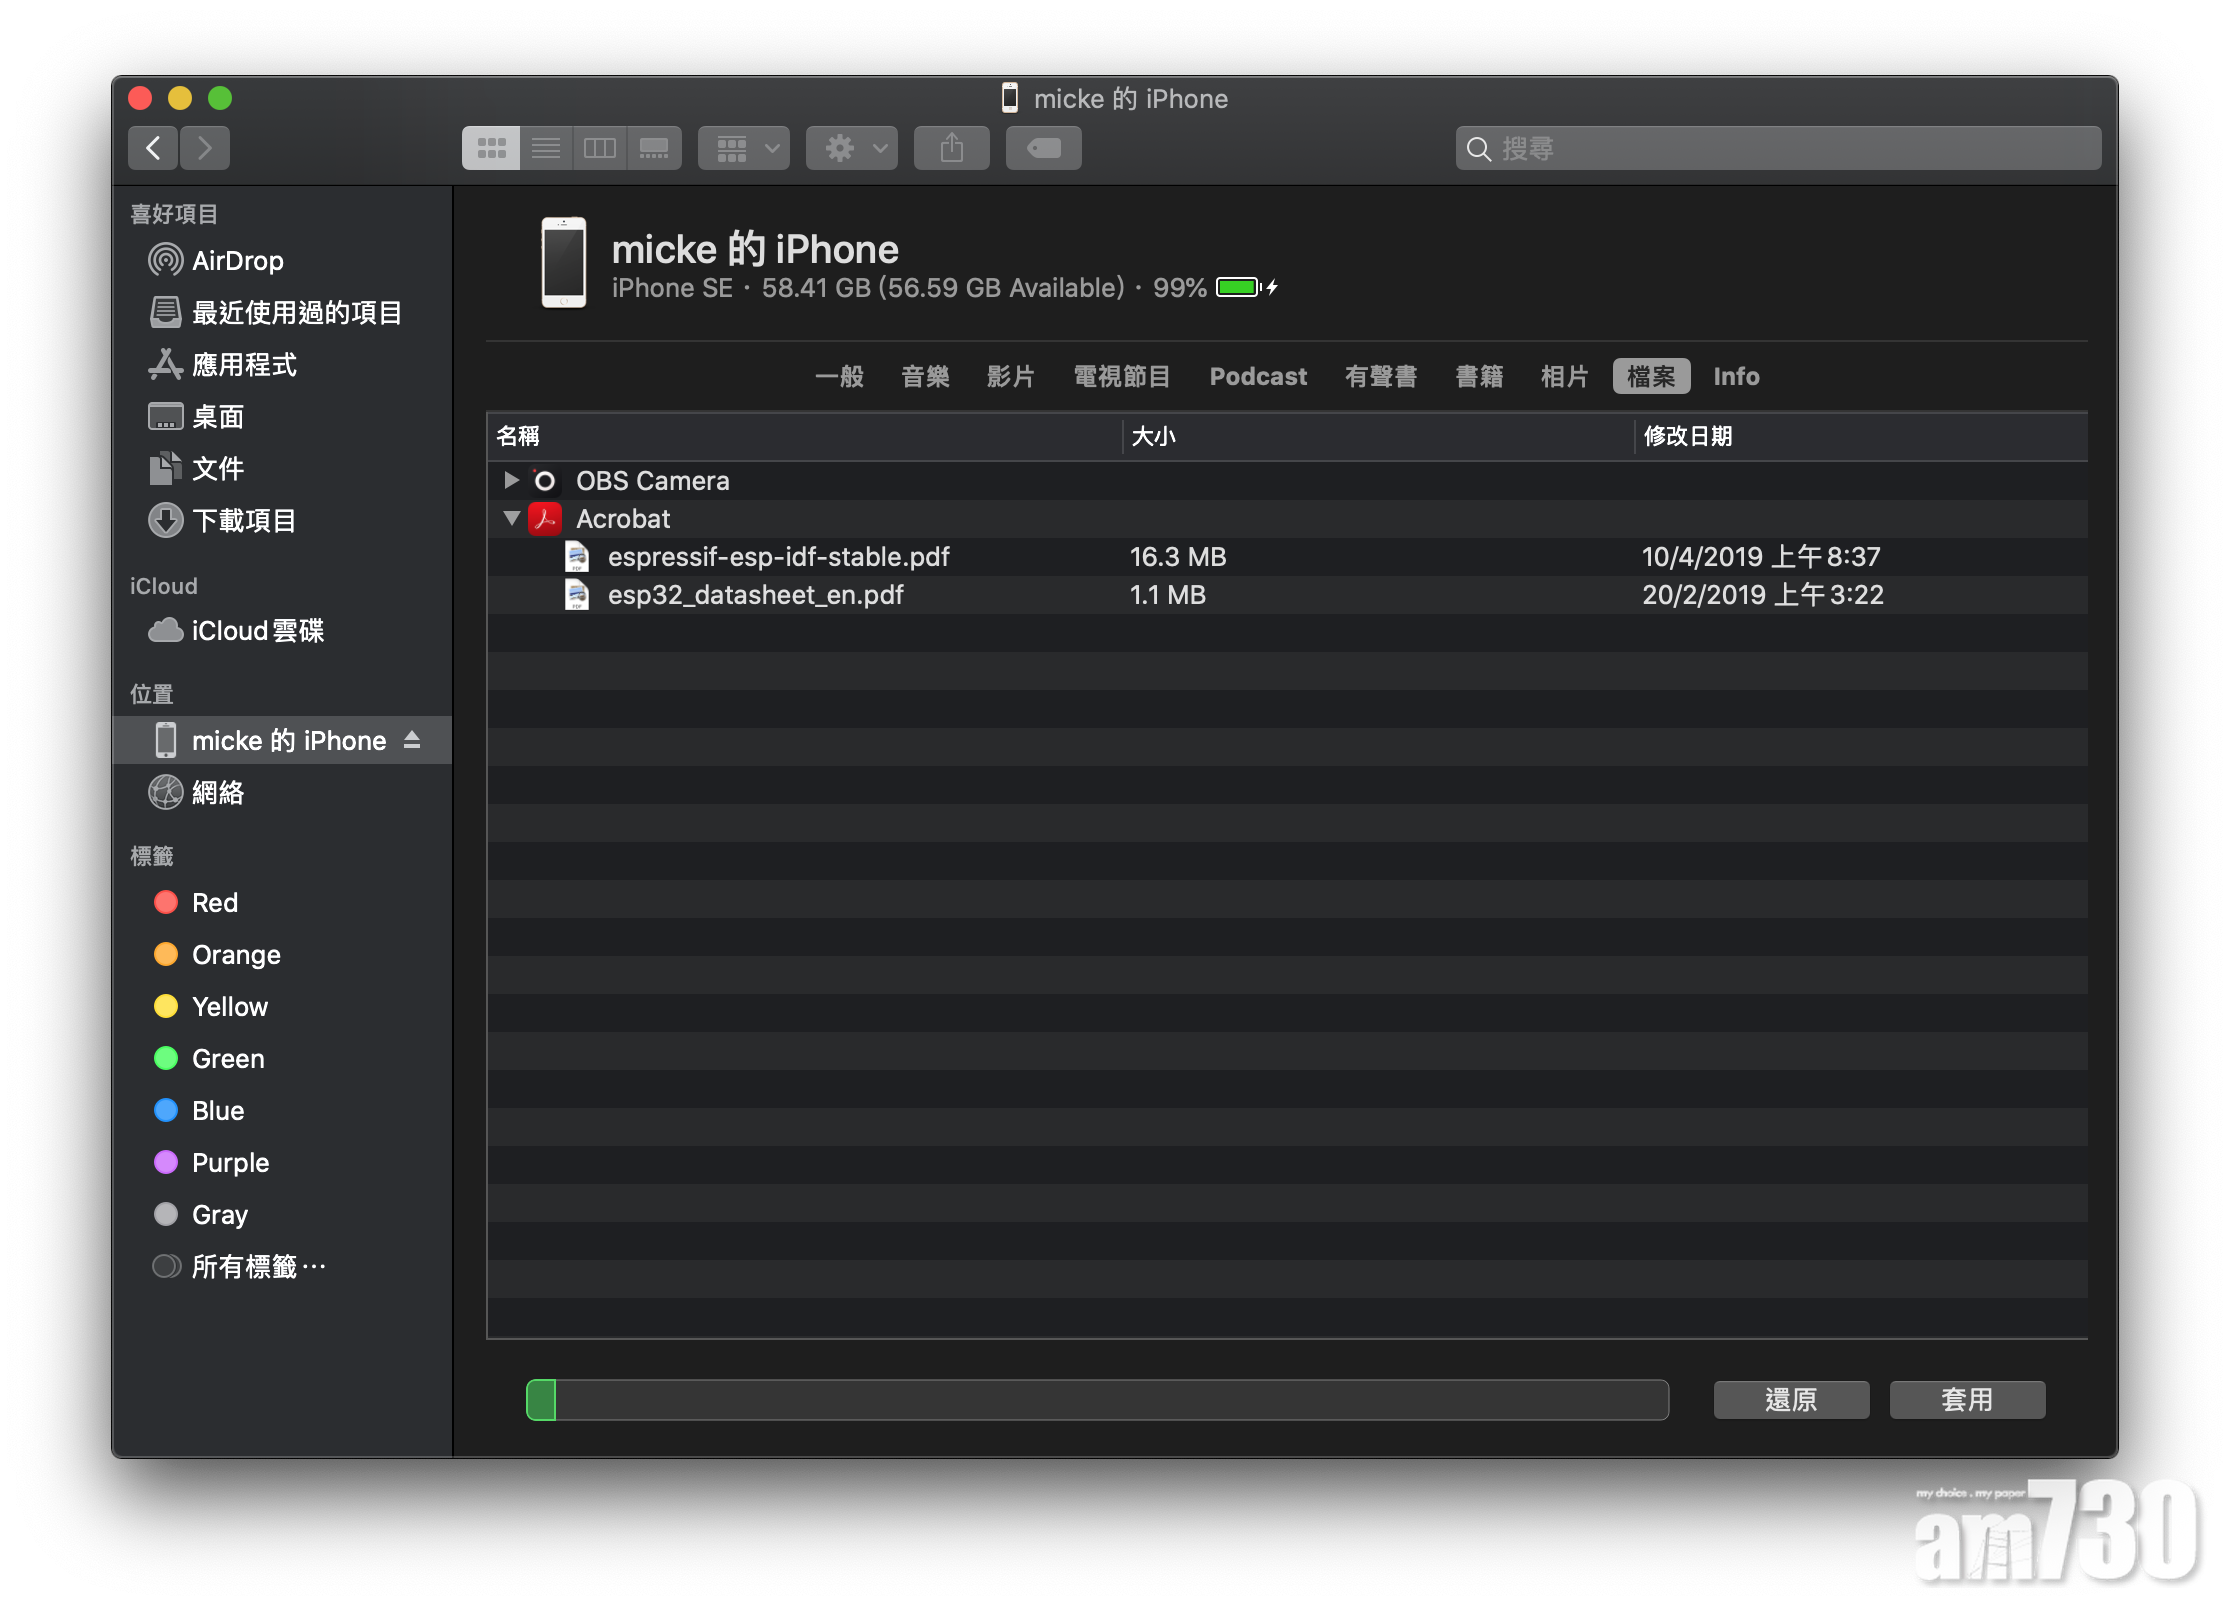
Task: Eject micke 的 iPhone from sidebar
Action: click(412, 740)
